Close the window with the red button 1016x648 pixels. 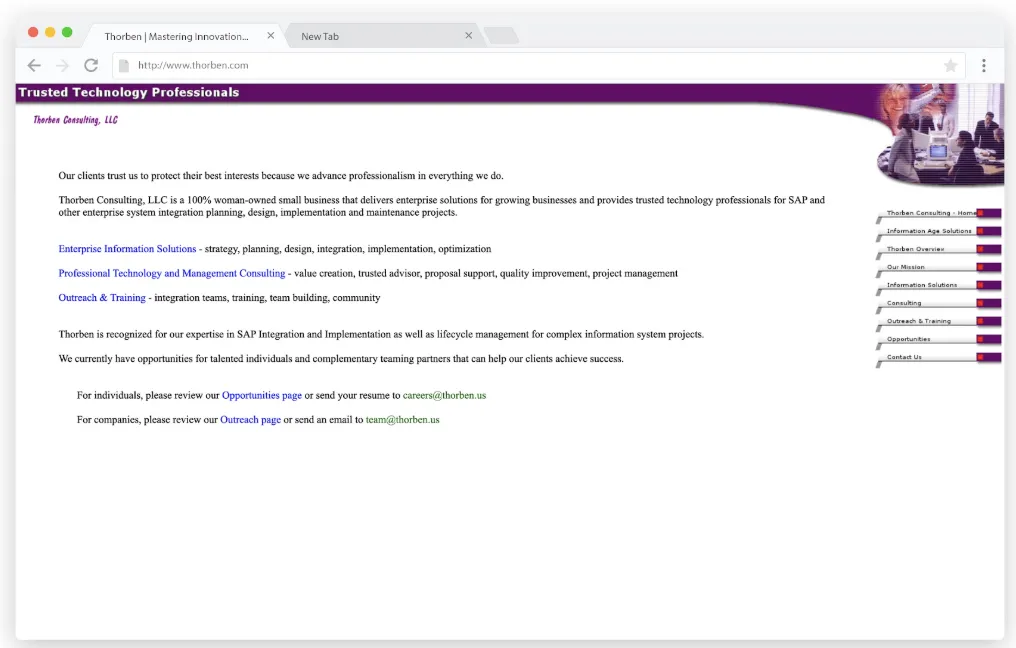click(x=33, y=32)
